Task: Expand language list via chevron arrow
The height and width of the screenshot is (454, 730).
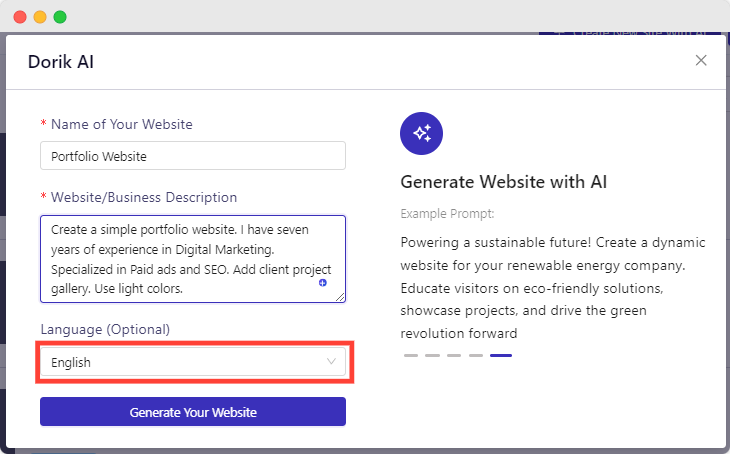Action: (x=331, y=362)
